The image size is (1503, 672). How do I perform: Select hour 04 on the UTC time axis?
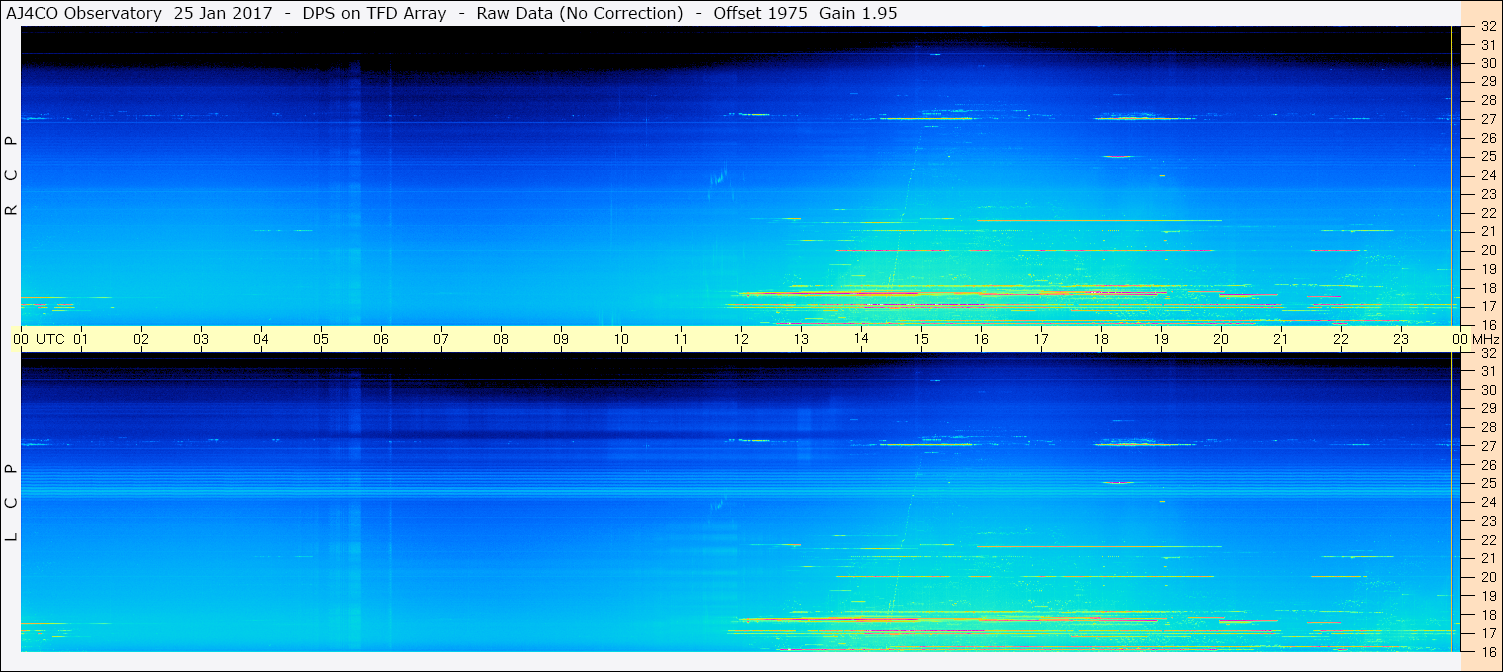coord(261,340)
